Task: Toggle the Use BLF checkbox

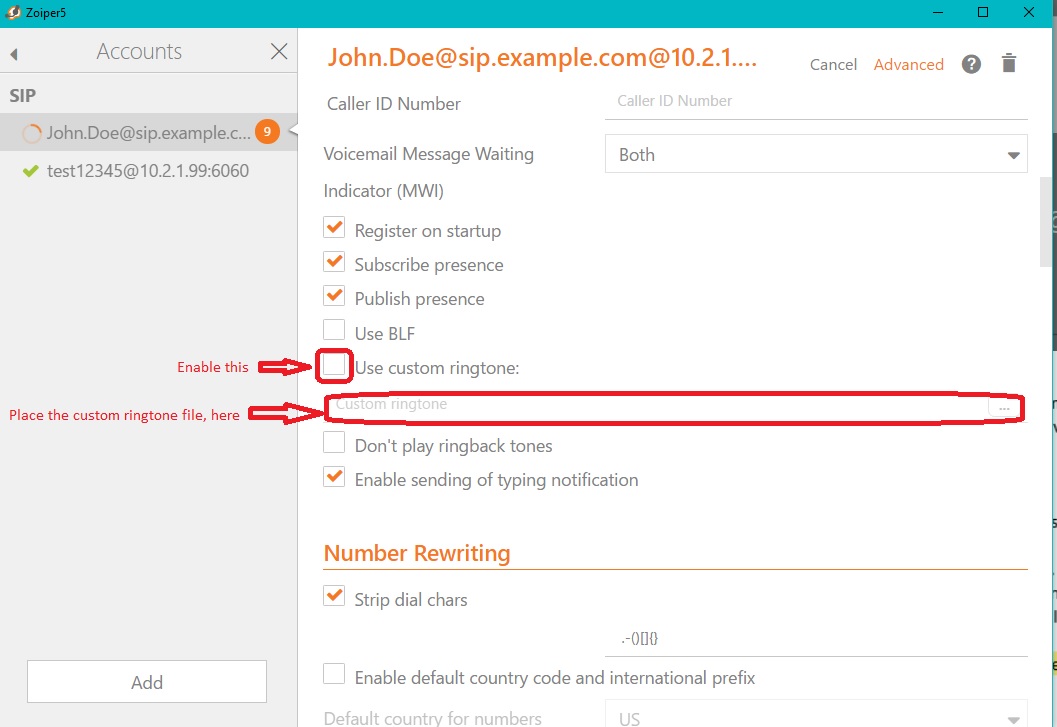Action: 334,331
